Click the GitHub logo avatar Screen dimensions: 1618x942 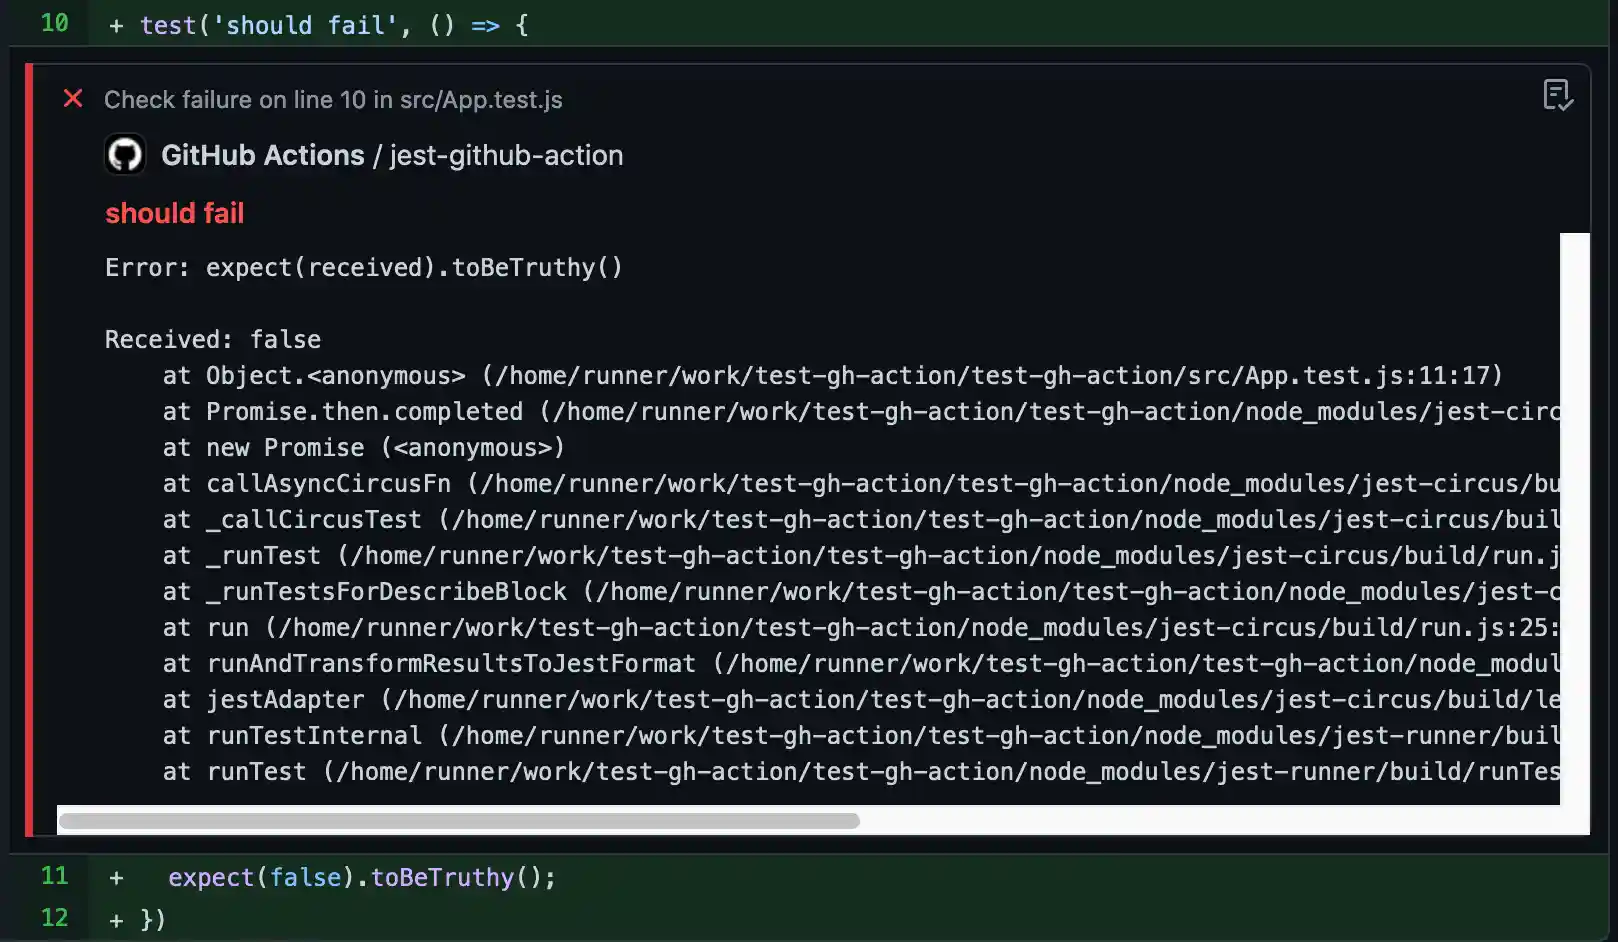[x=125, y=154]
